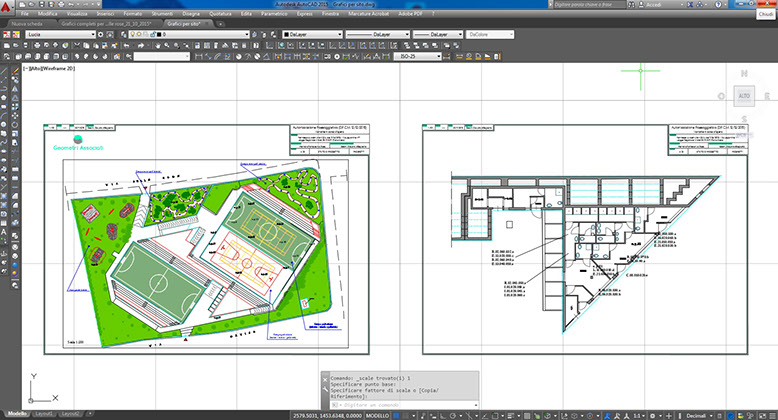
Task: Click the ViewCube ALTO face
Action: point(742,96)
